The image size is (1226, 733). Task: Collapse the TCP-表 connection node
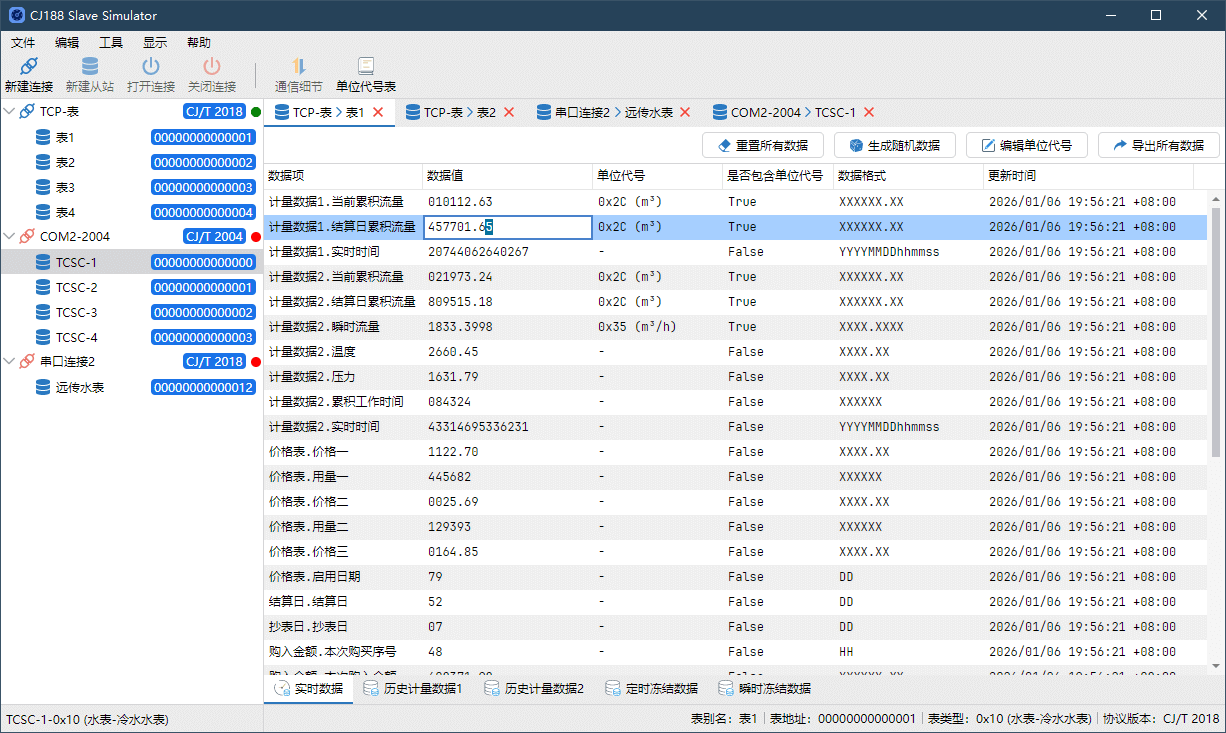click(9, 112)
